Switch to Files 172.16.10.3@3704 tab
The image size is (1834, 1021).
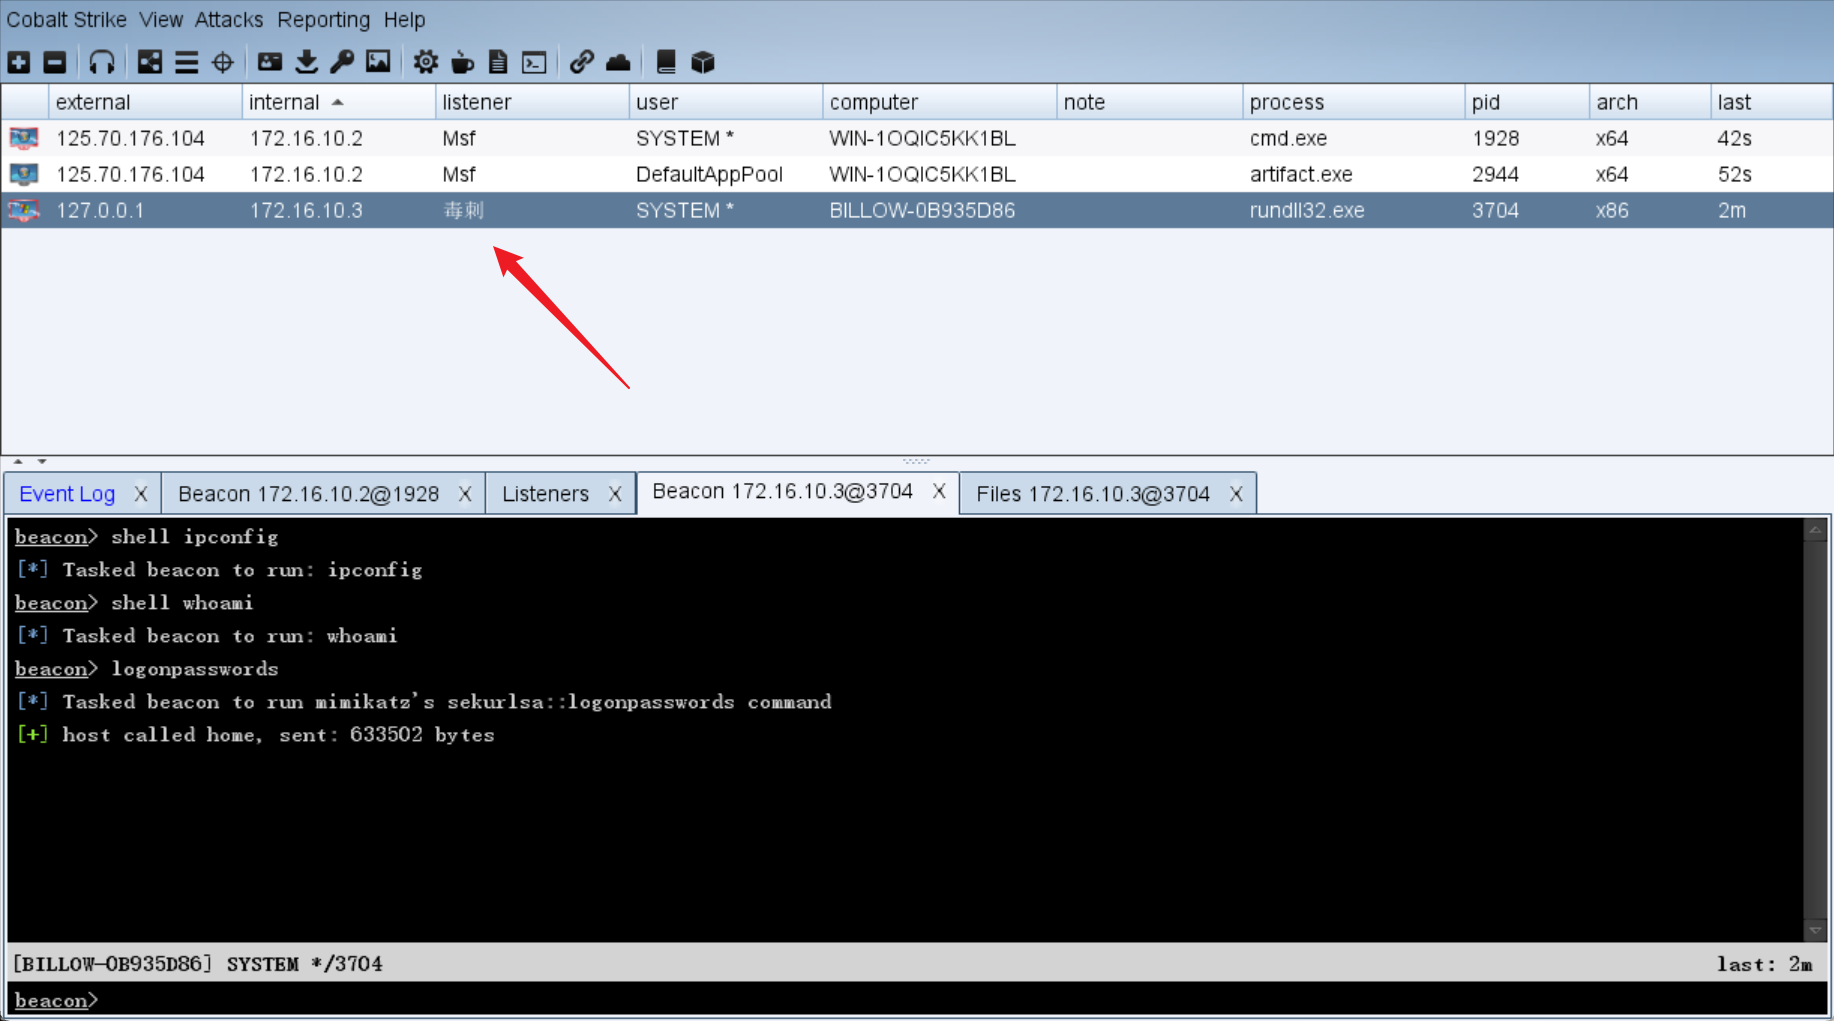pos(1093,494)
